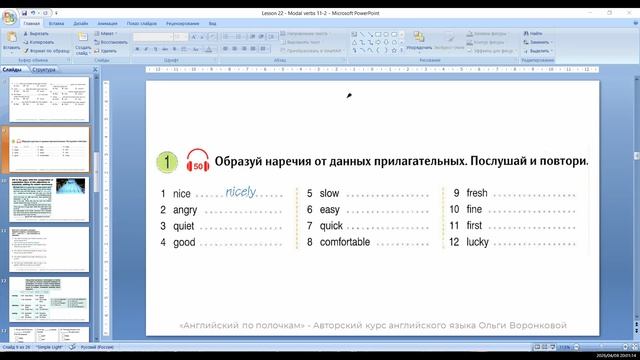Screen dimensions: 640x360
Task: Click Восстановить reset slide button
Action: pos(111,42)
